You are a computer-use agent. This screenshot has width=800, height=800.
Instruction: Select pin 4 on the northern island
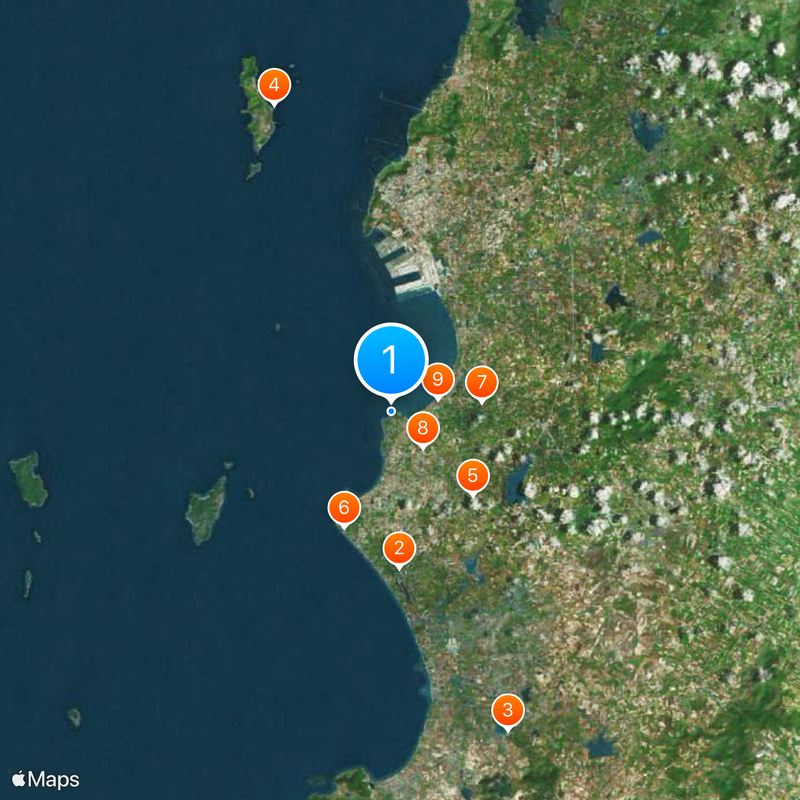tap(274, 85)
